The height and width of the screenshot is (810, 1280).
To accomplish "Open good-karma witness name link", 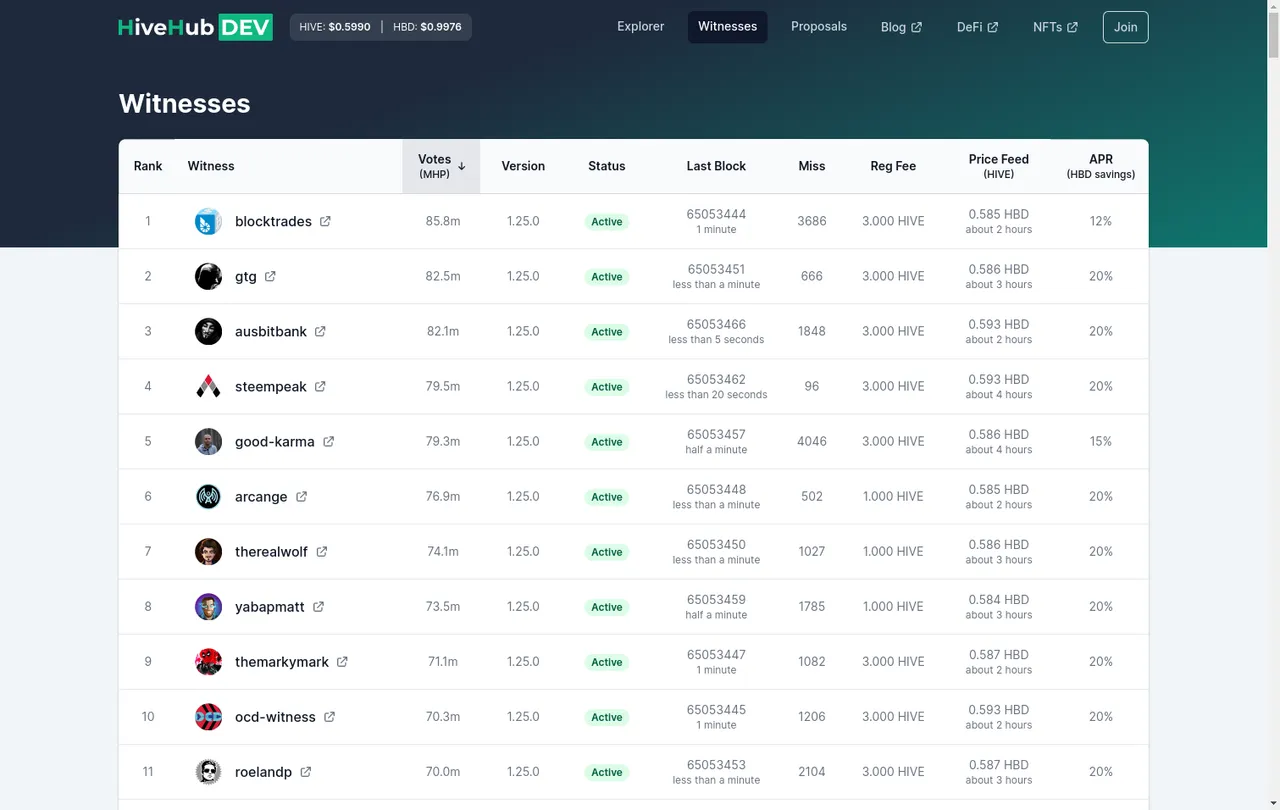I will click(275, 441).
